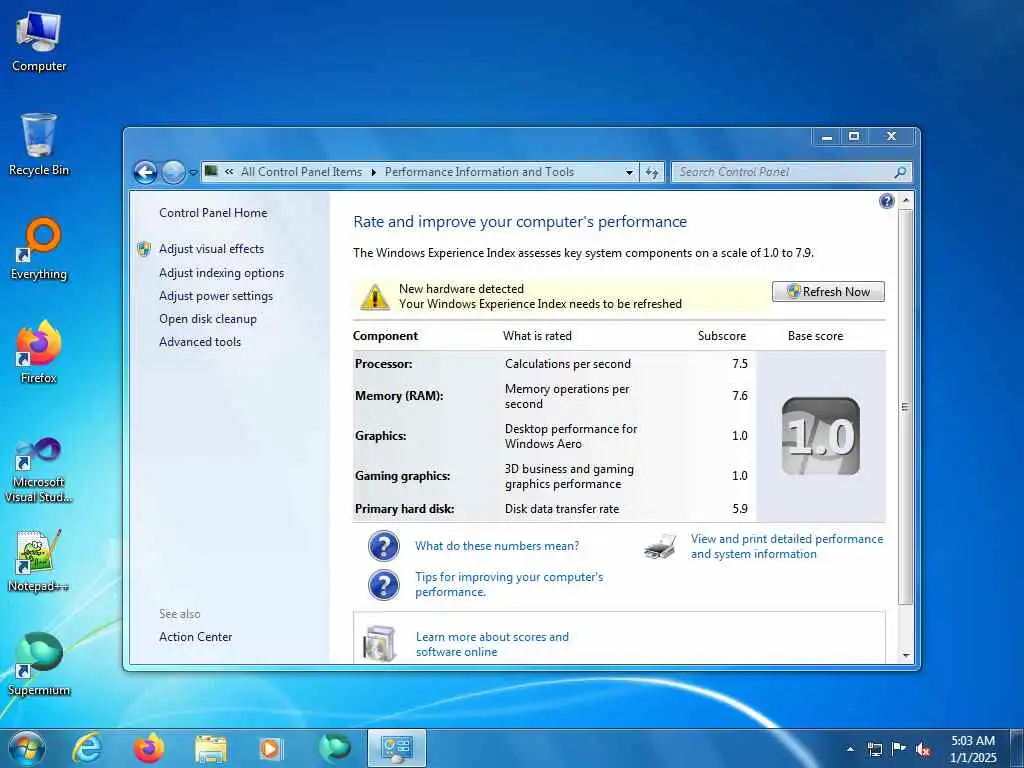Click the scrollbar down arrow
The image size is (1024, 768).
[906, 655]
